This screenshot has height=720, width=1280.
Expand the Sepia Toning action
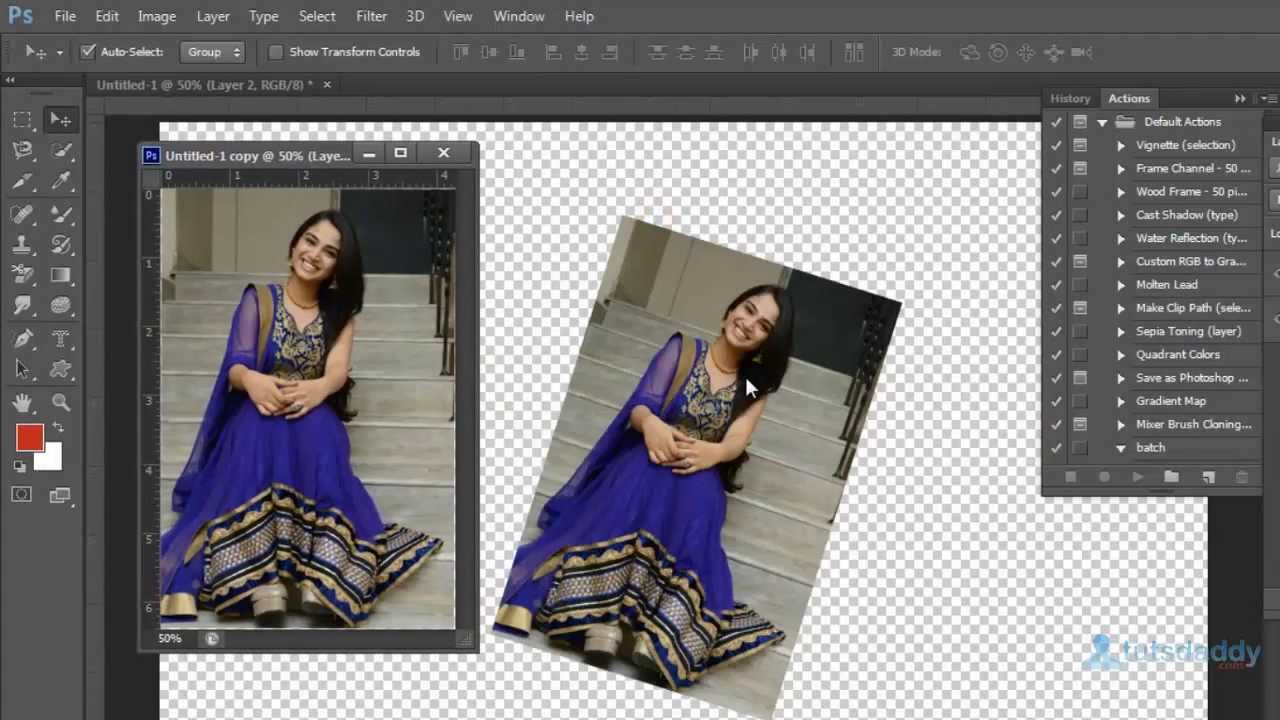click(1121, 332)
